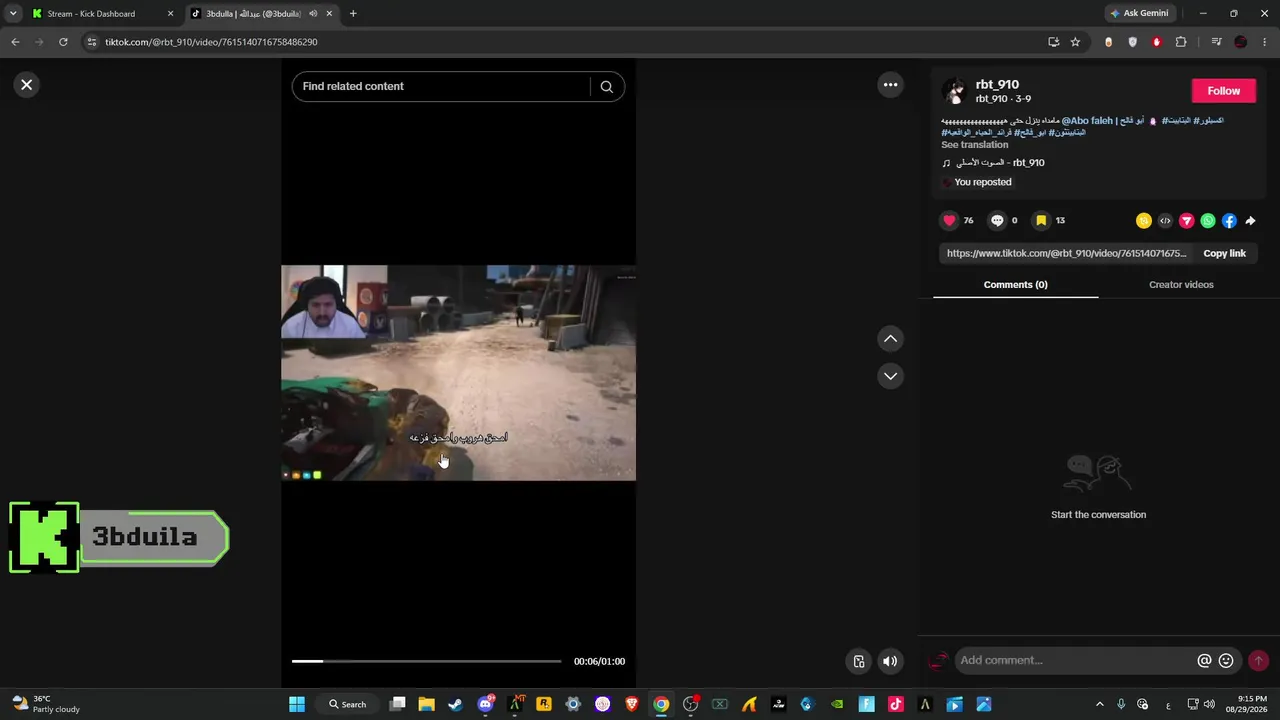Open the clock and date showing 9:15 PM
This screenshot has width=1280, height=720.
(1252, 704)
